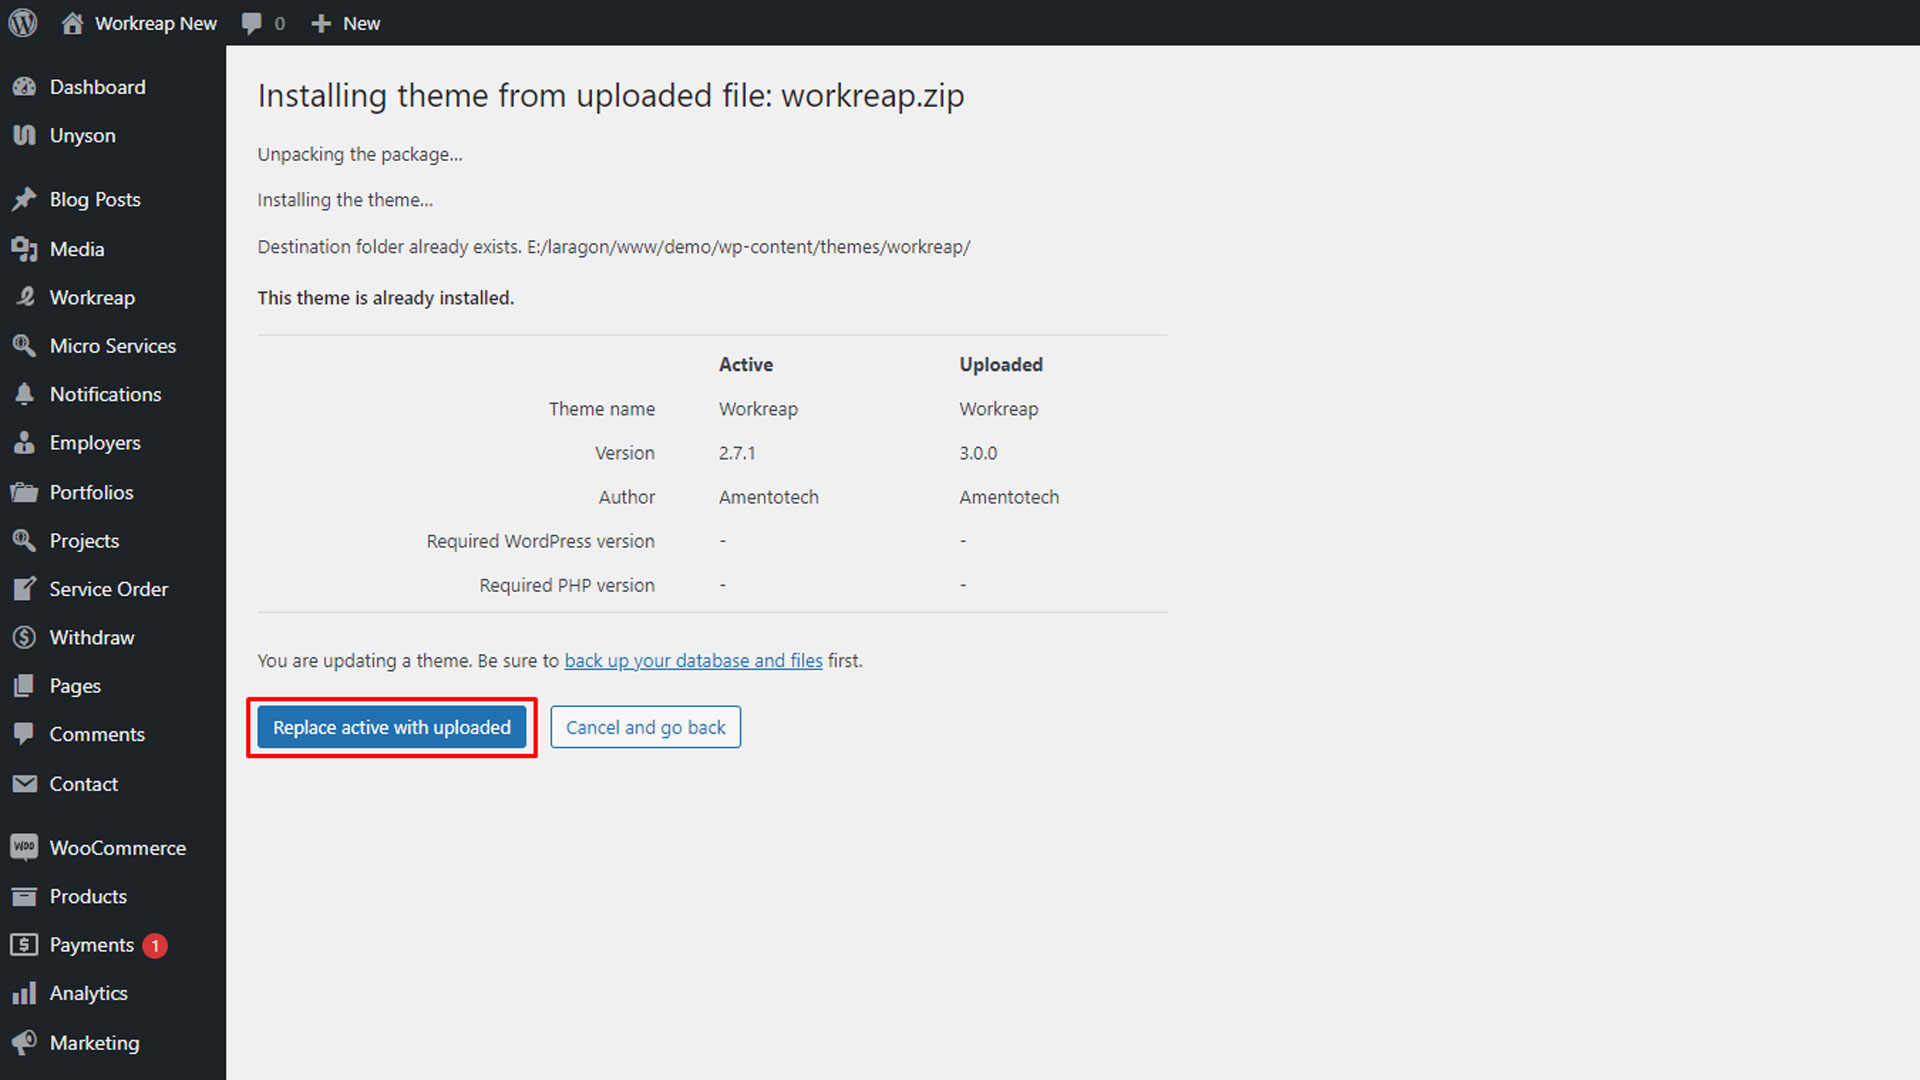Open the Service Order menu
1920x1080 pixels.
pos(108,589)
